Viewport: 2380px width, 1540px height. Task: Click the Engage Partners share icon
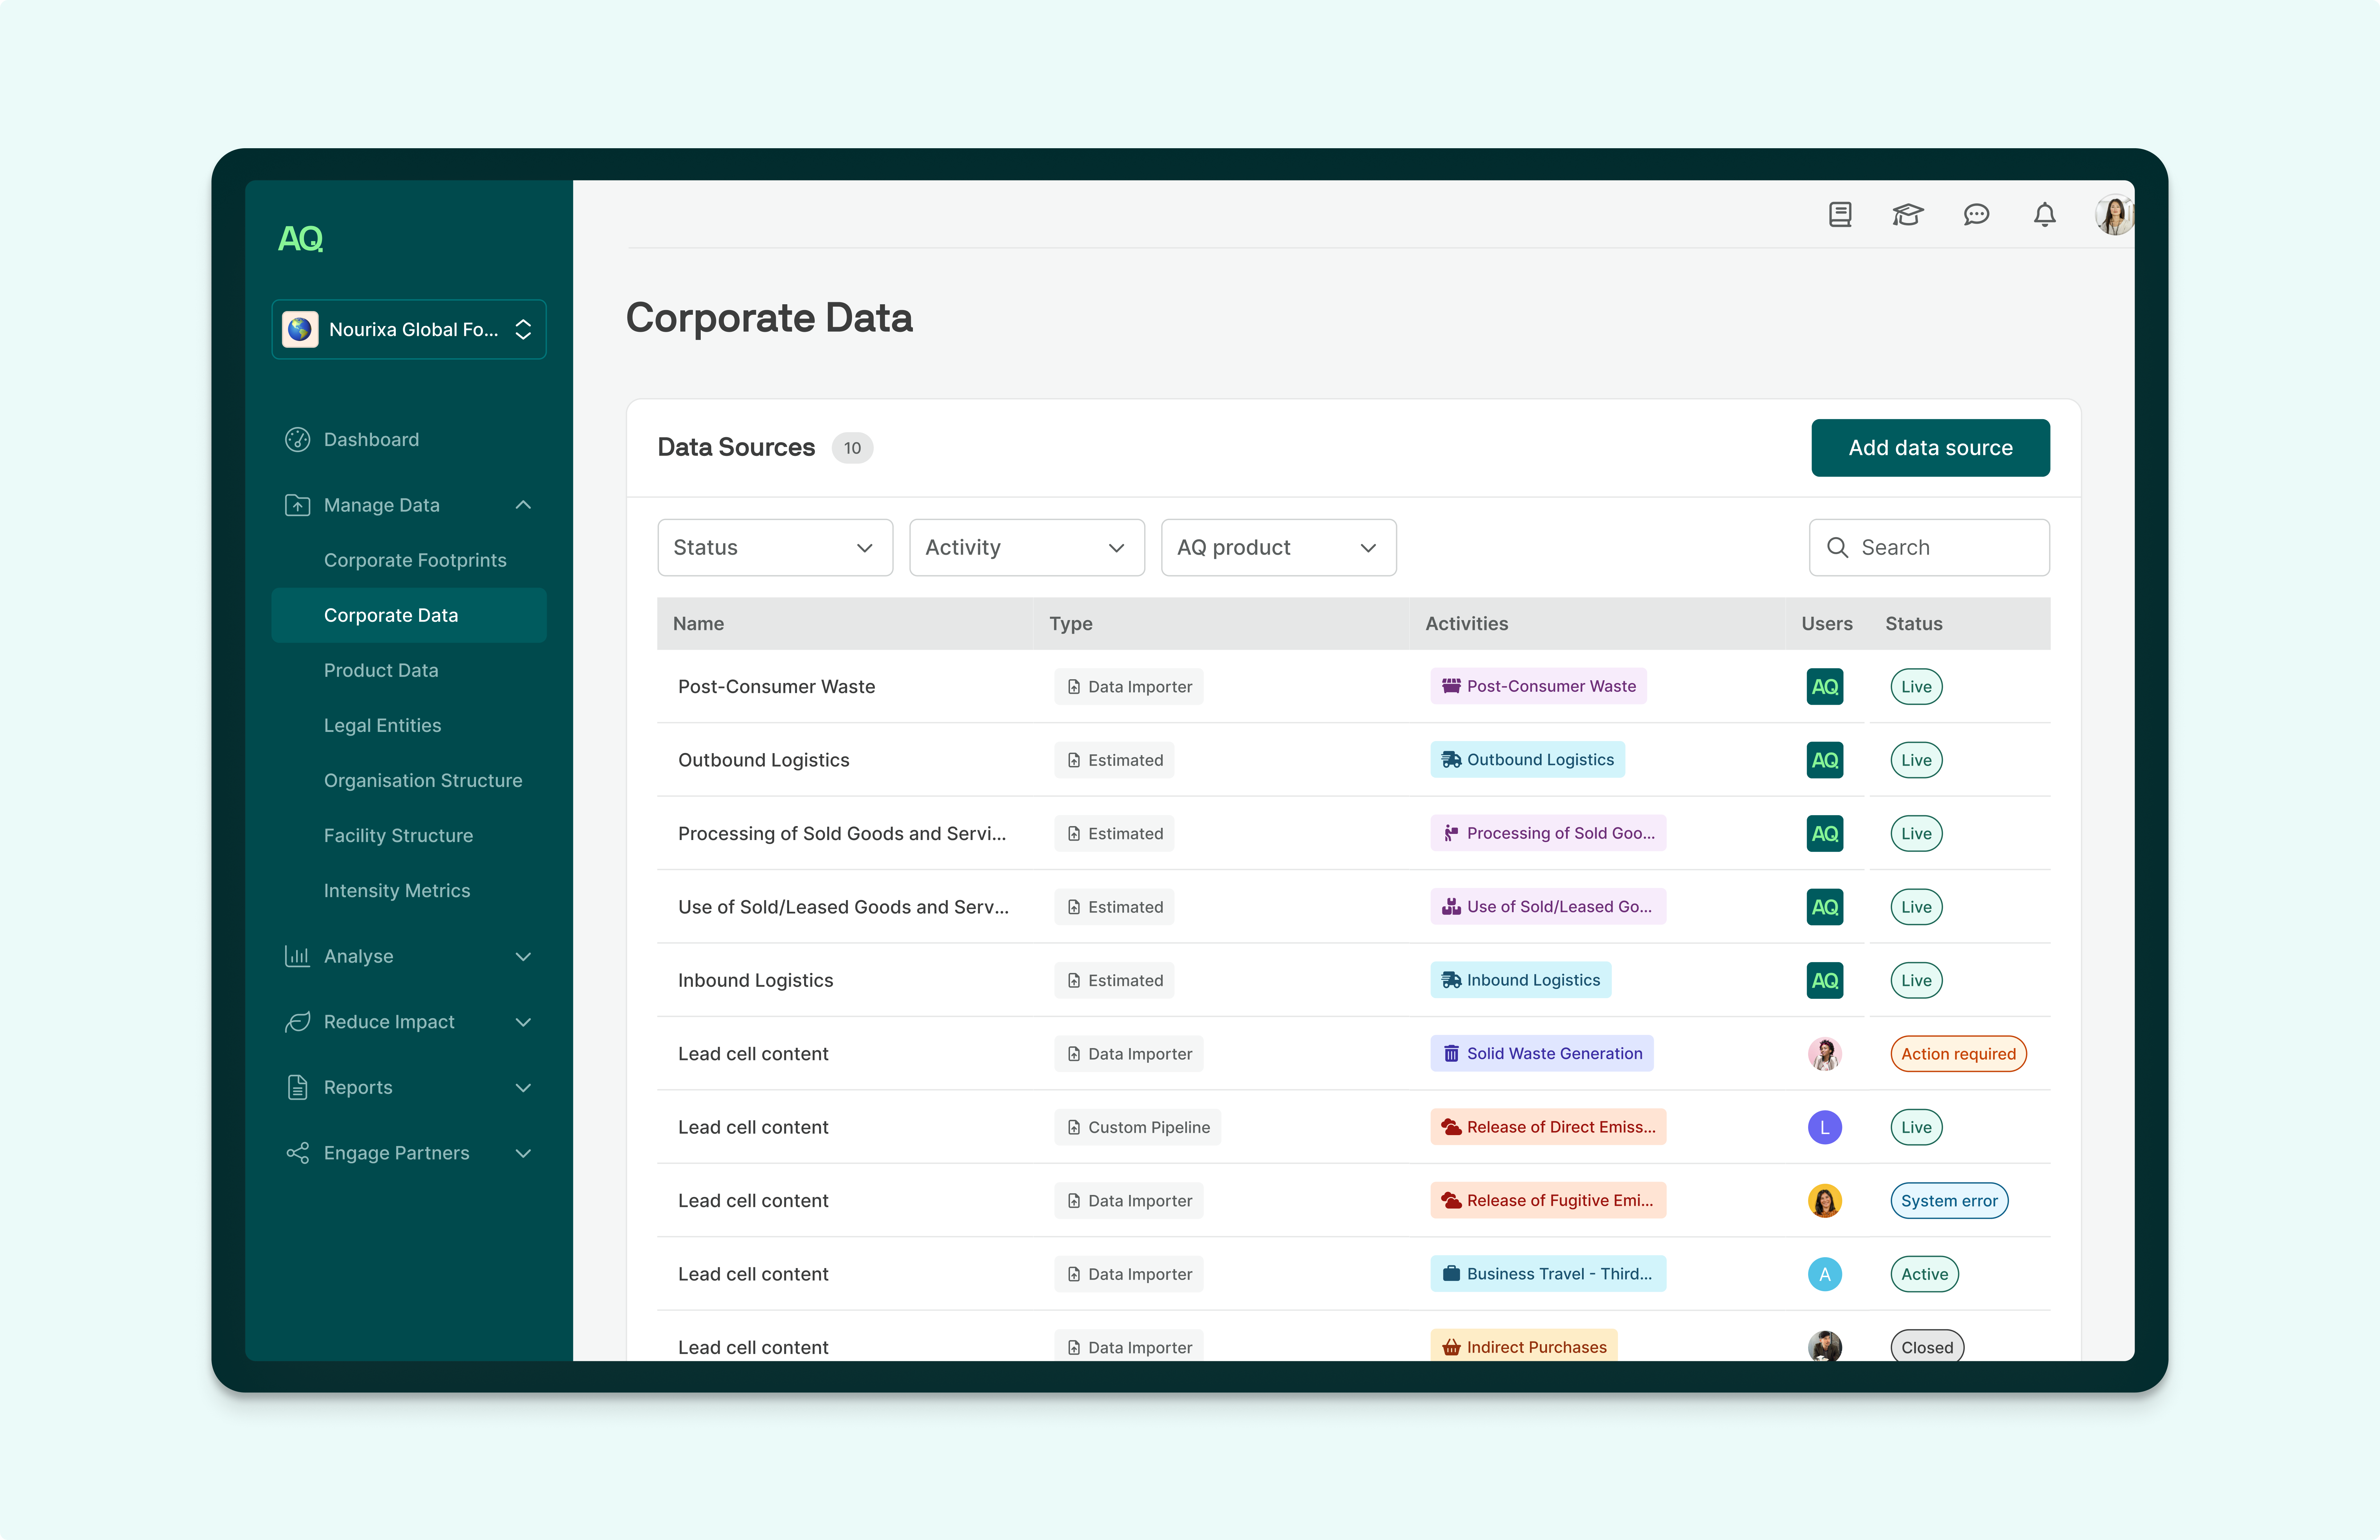(x=297, y=1153)
